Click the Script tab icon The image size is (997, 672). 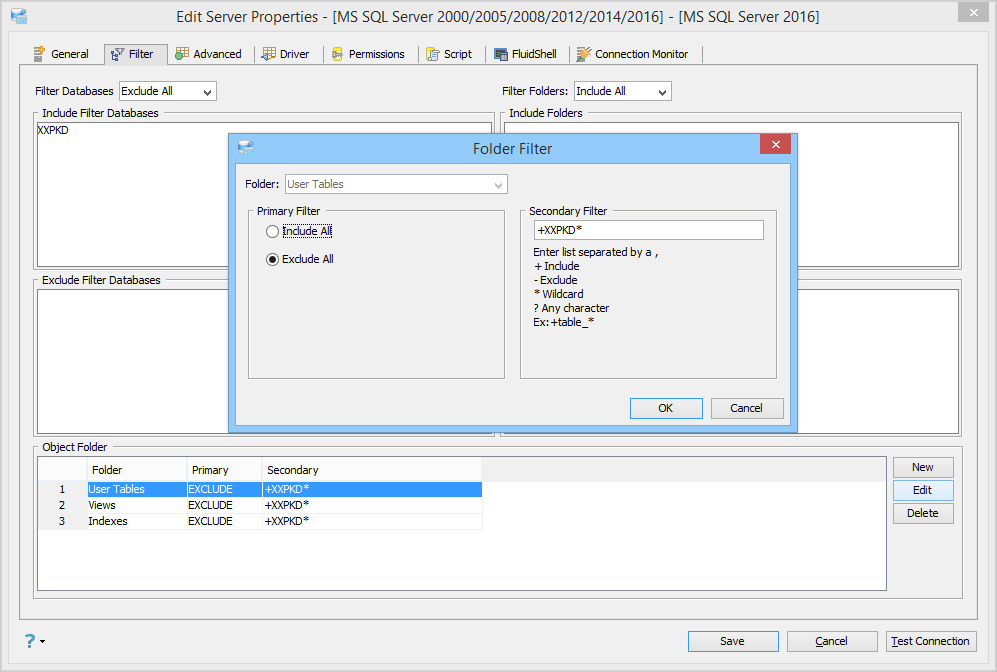pyautogui.click(x=433, y=54)
